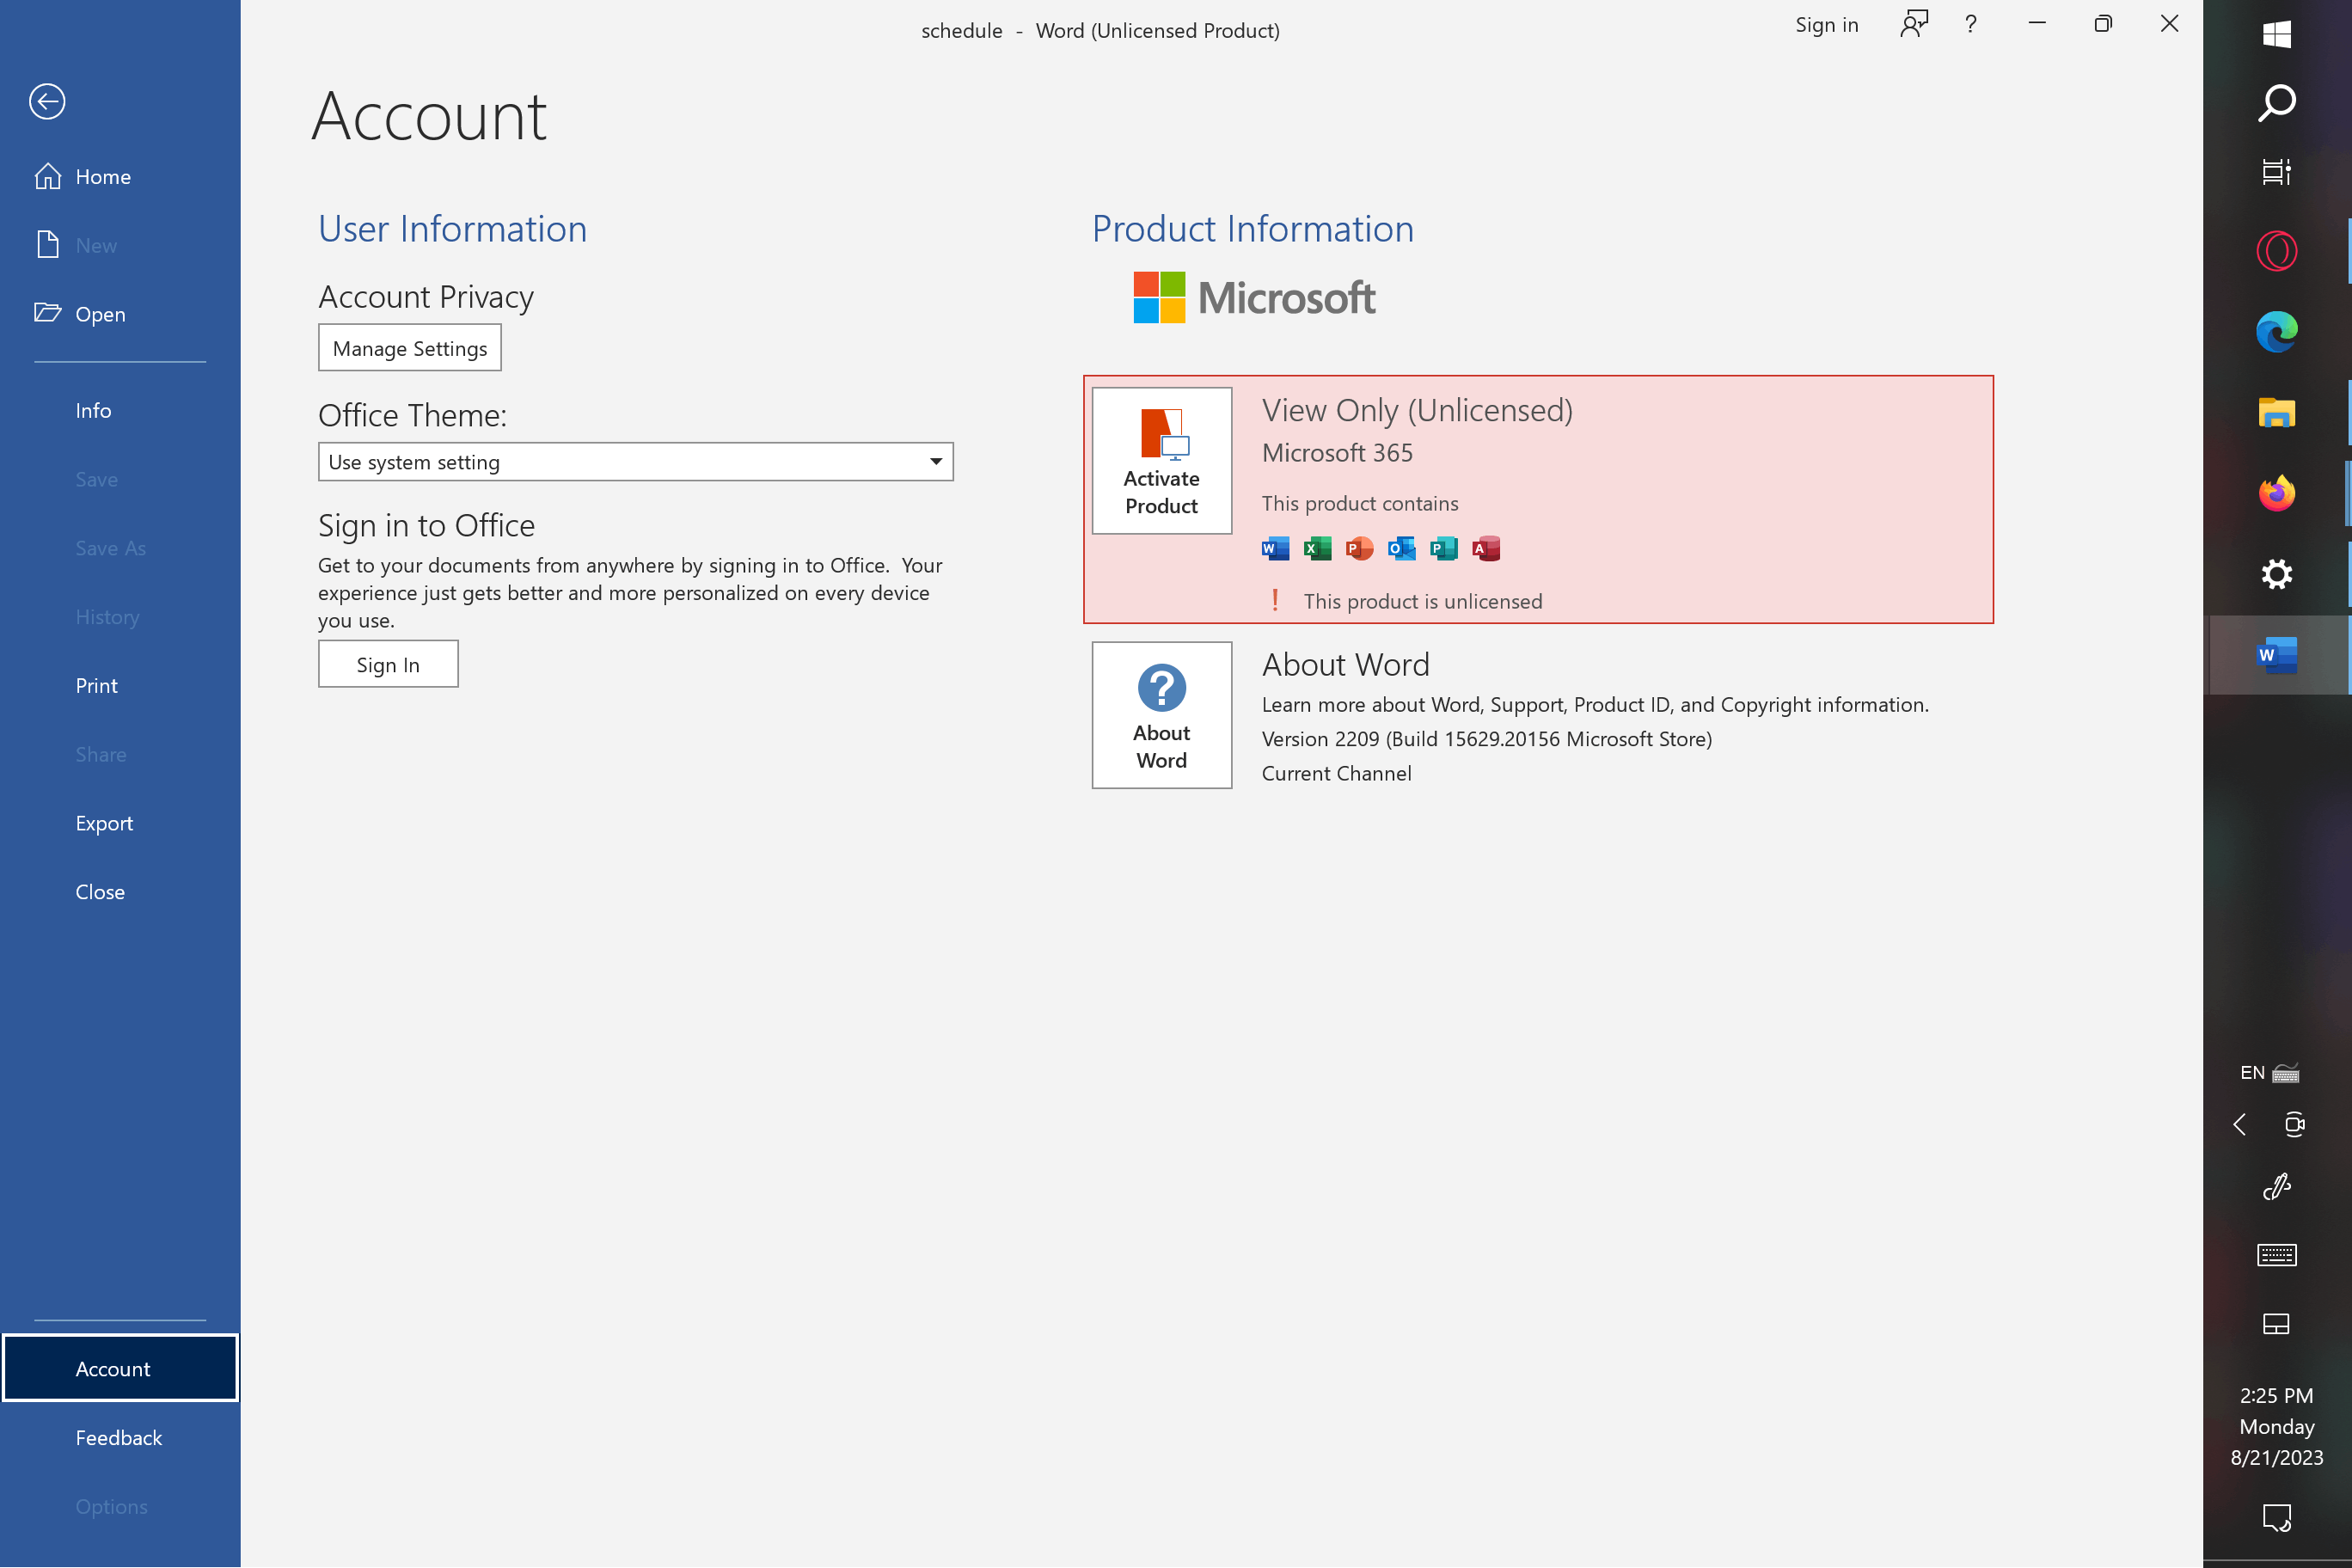The image size is (2352, 1568).
Task: Click the Access app icon in product contents
Action: (1486, 548)
